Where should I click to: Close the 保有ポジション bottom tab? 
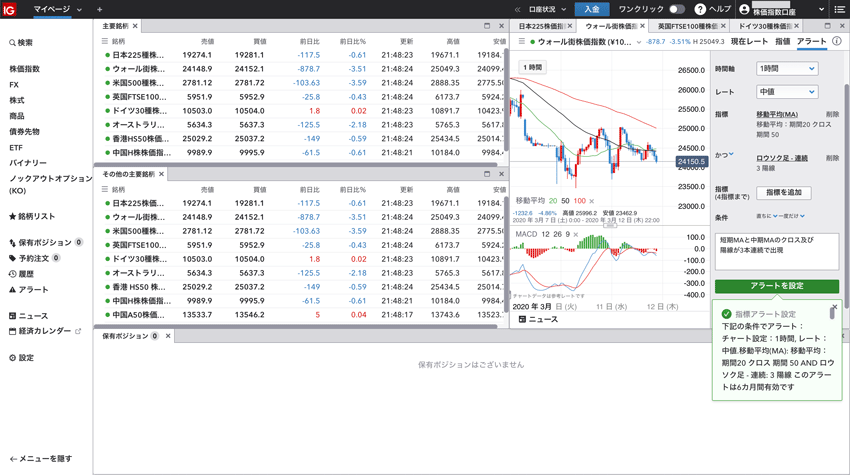coord(168,336)
